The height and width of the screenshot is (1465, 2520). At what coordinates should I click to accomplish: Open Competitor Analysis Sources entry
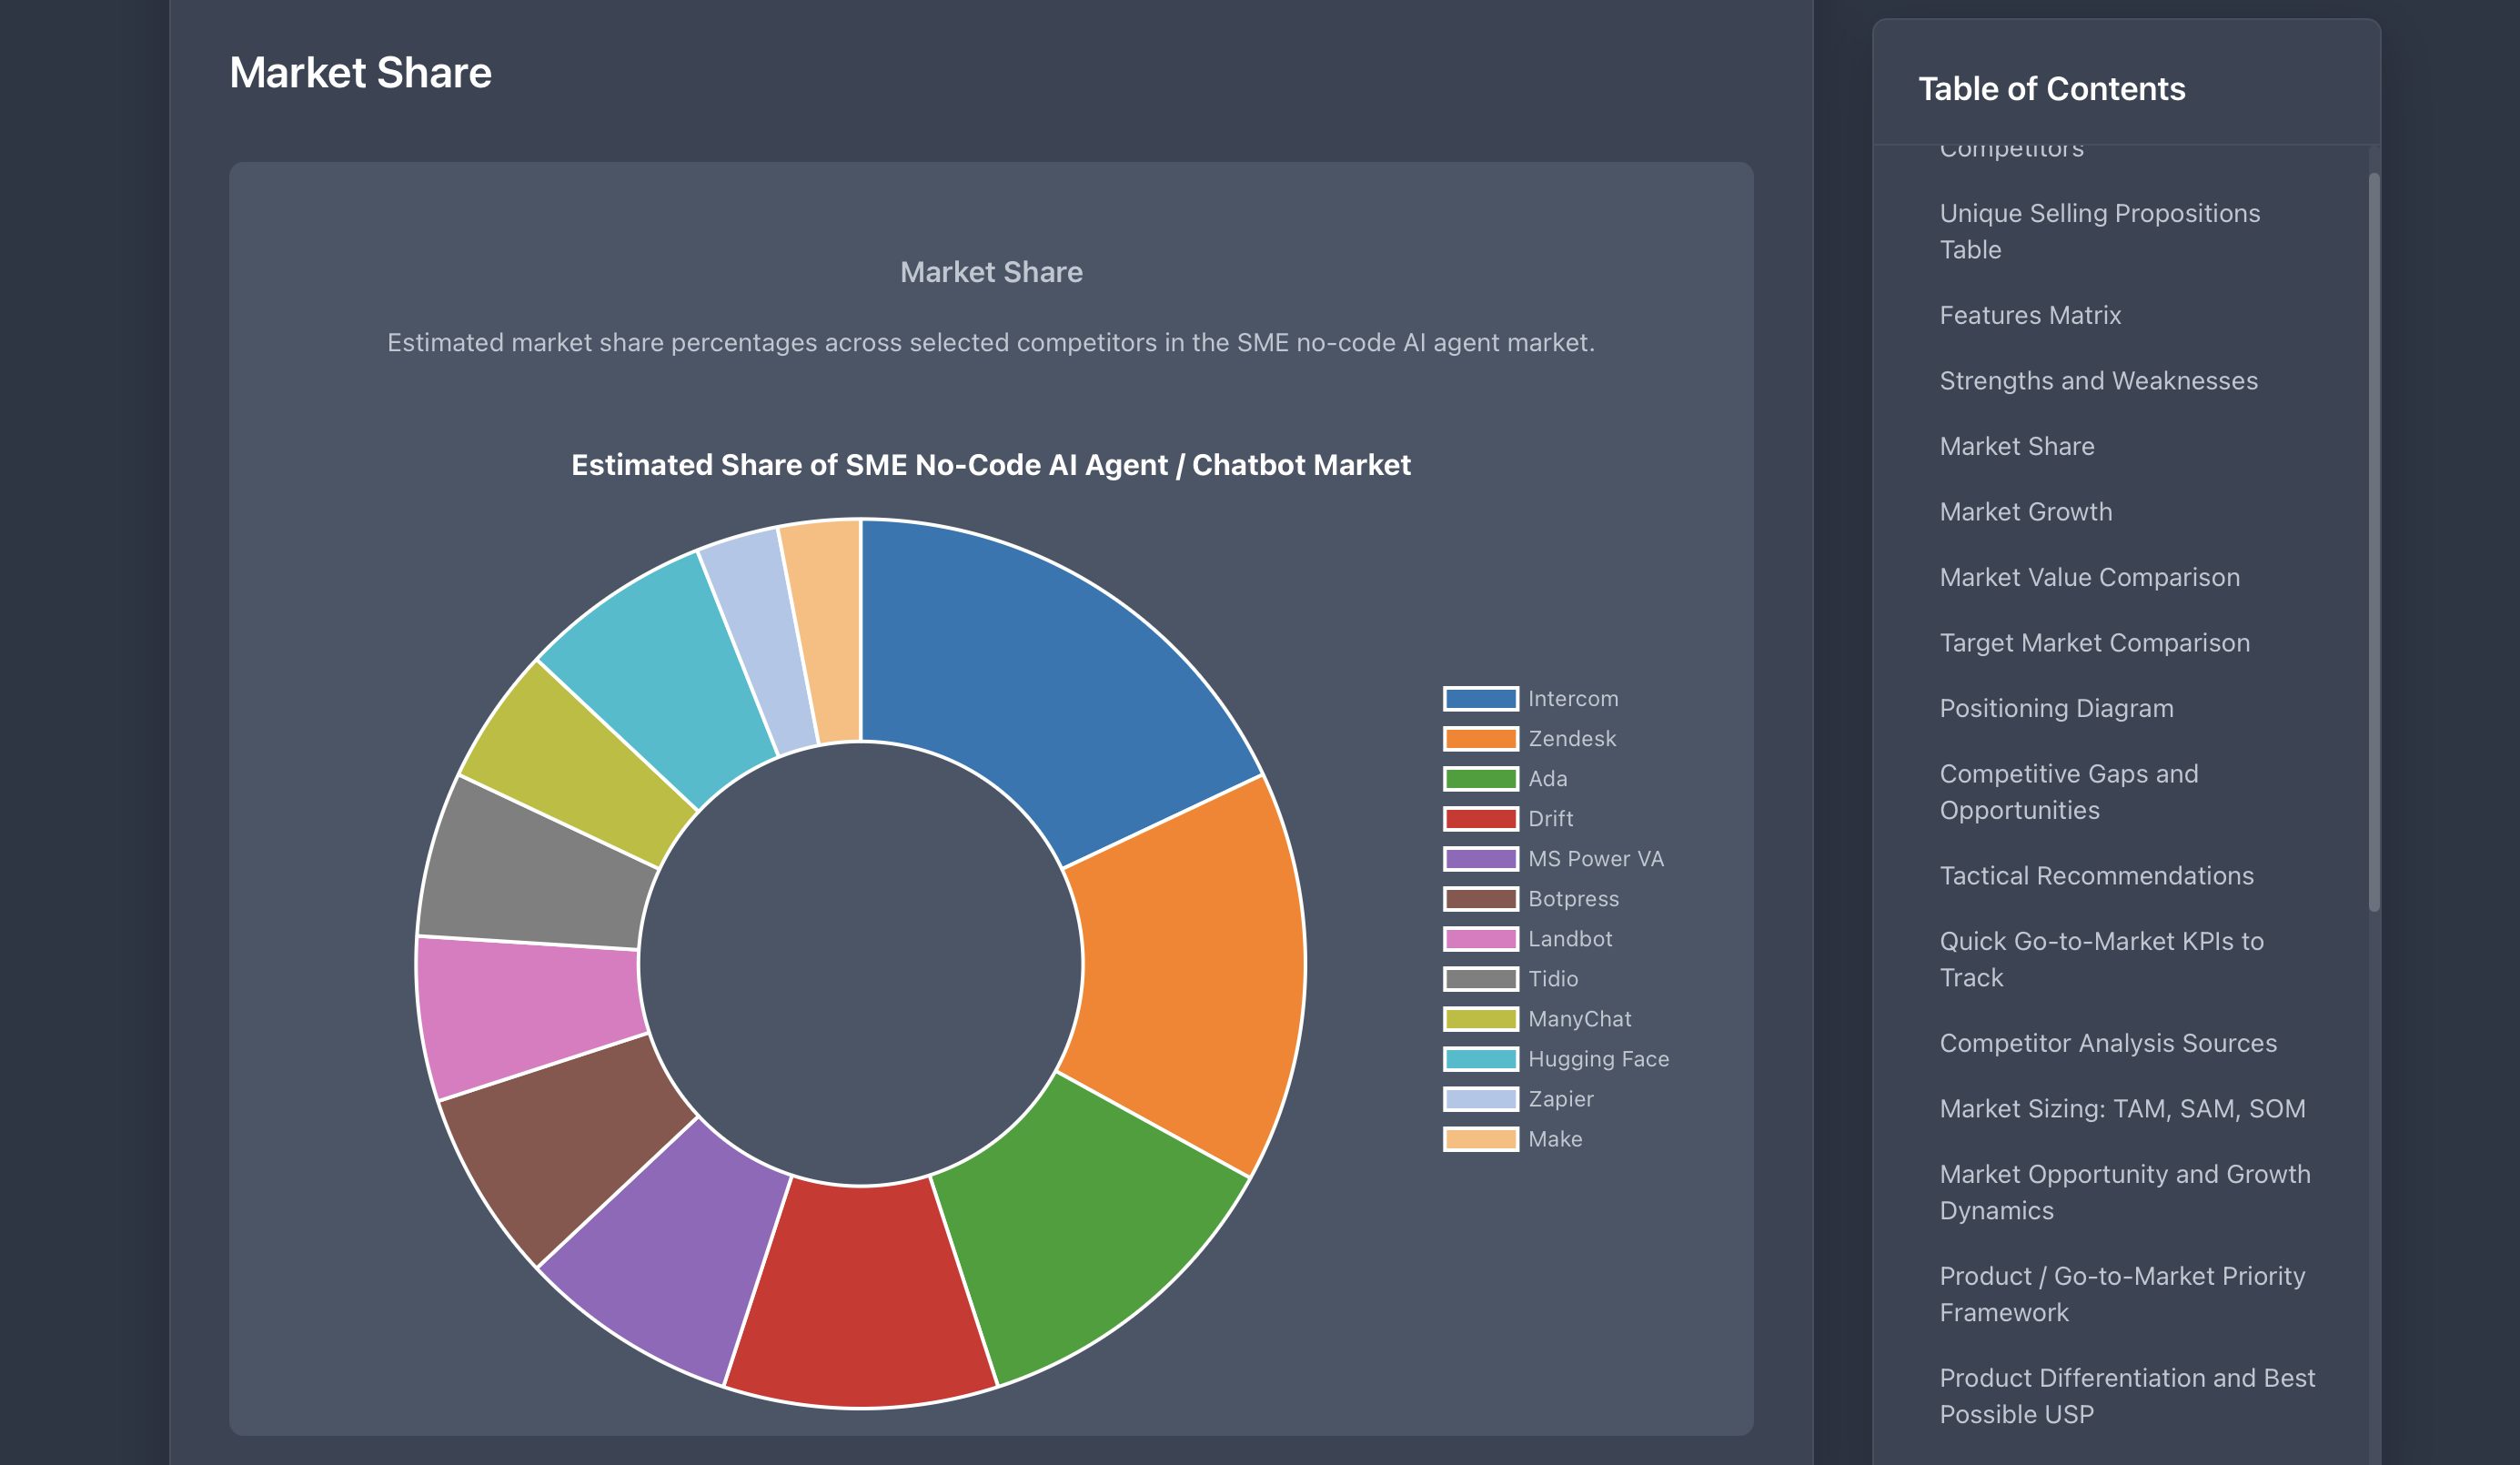pyautogui.click(x=2108, y=1043)
